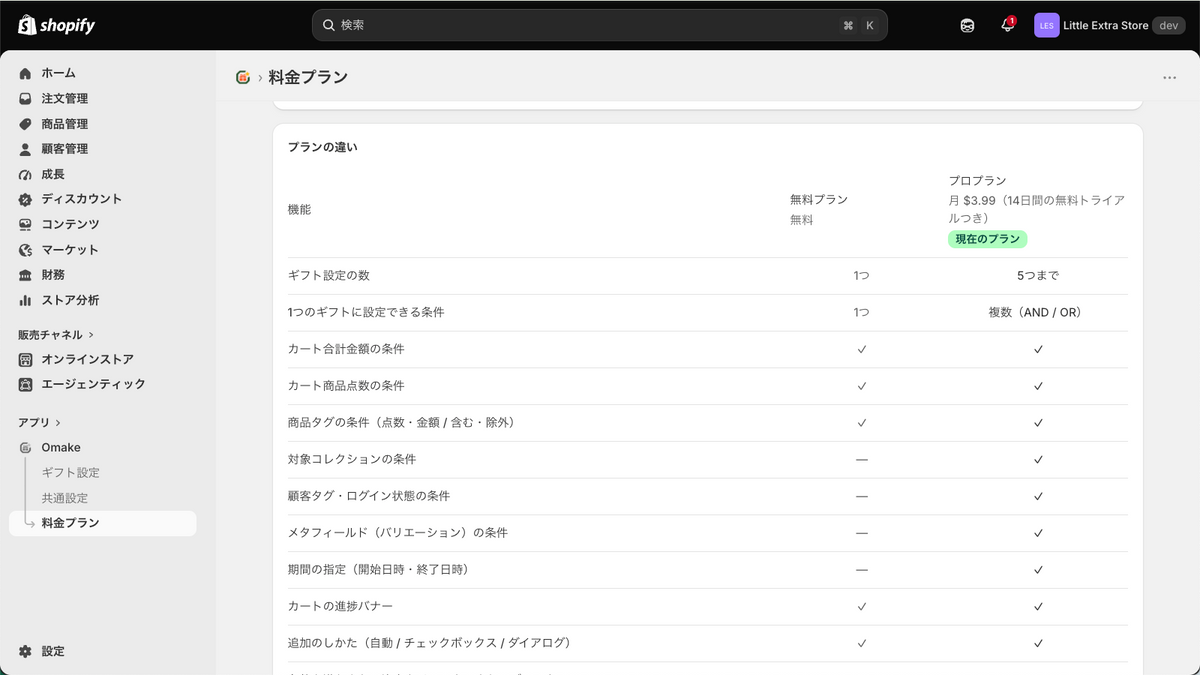Click the プロプラン column header
The image size is (1200, 675).
tap(977, 181)
